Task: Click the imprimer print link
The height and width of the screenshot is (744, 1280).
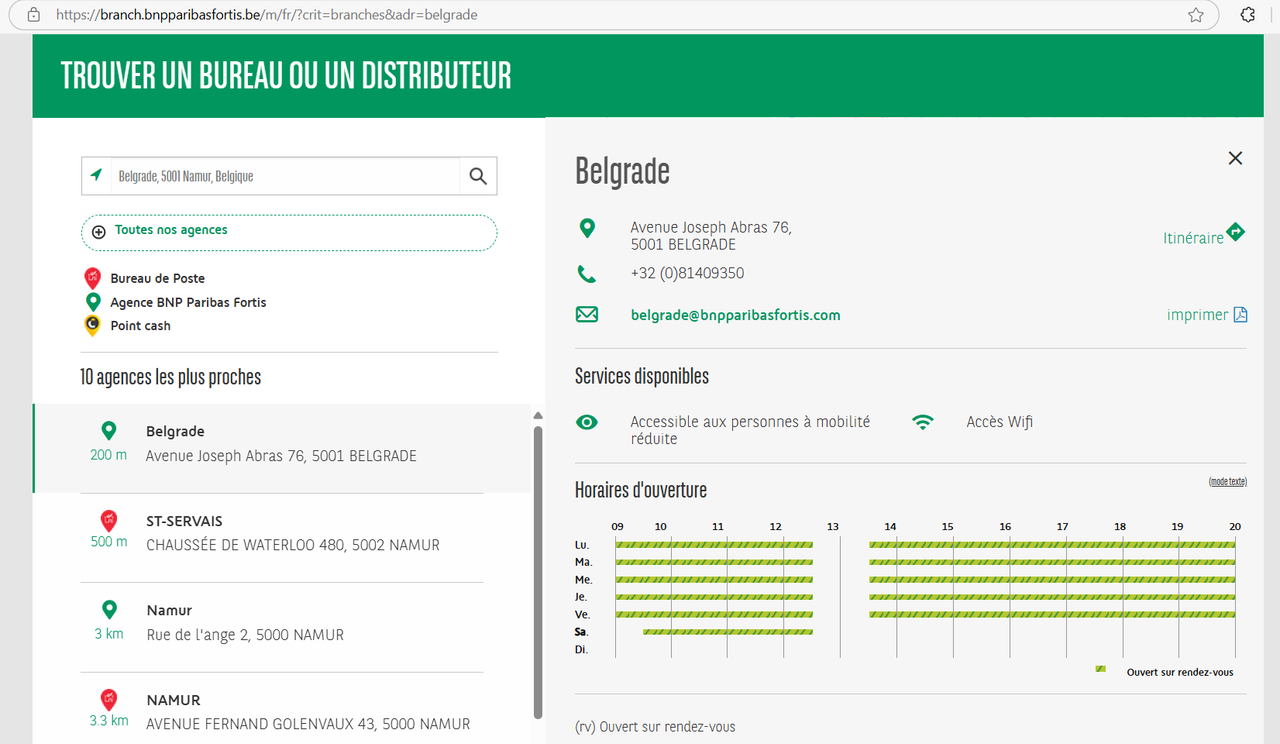Action: tap(1197, 315)
